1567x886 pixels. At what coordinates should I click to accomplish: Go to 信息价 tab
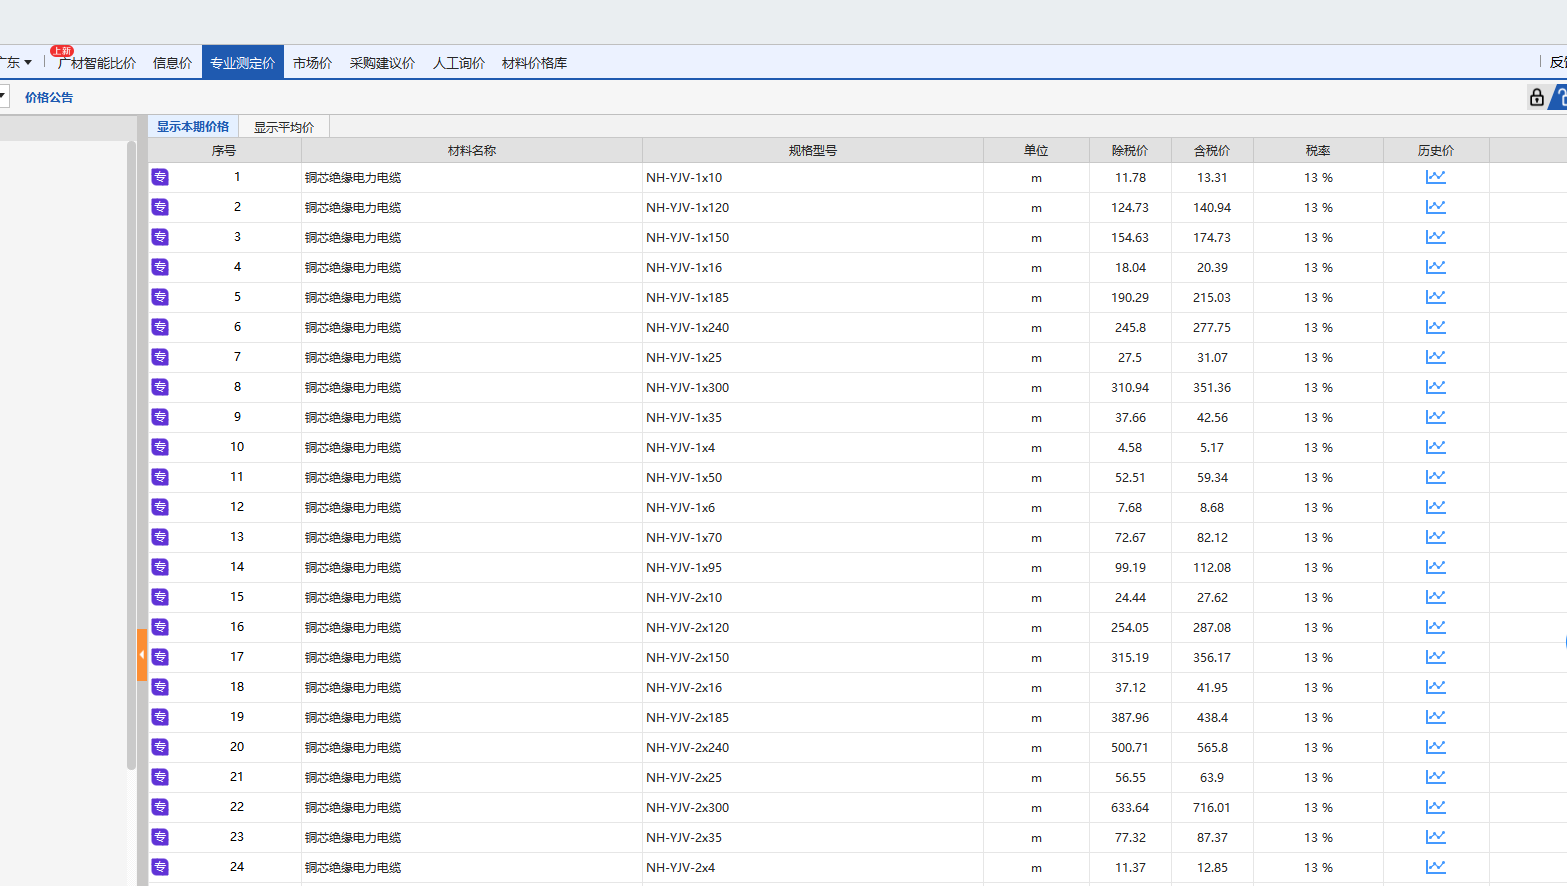click(172, 63)
